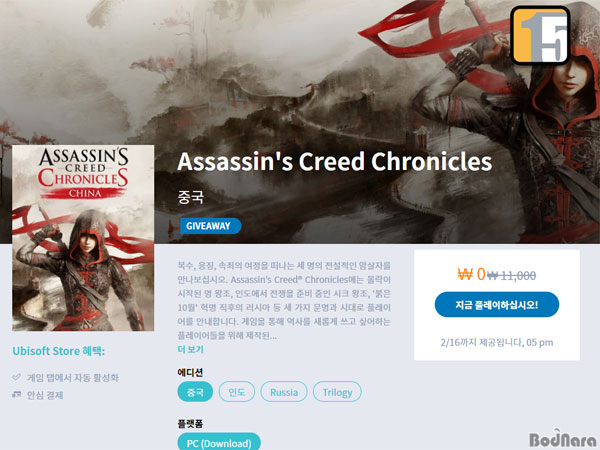This screenshot has height=450, width=600.
Task: Expand description with 더 보기 link
Action: pyautogui.click(x=191, y=349)
